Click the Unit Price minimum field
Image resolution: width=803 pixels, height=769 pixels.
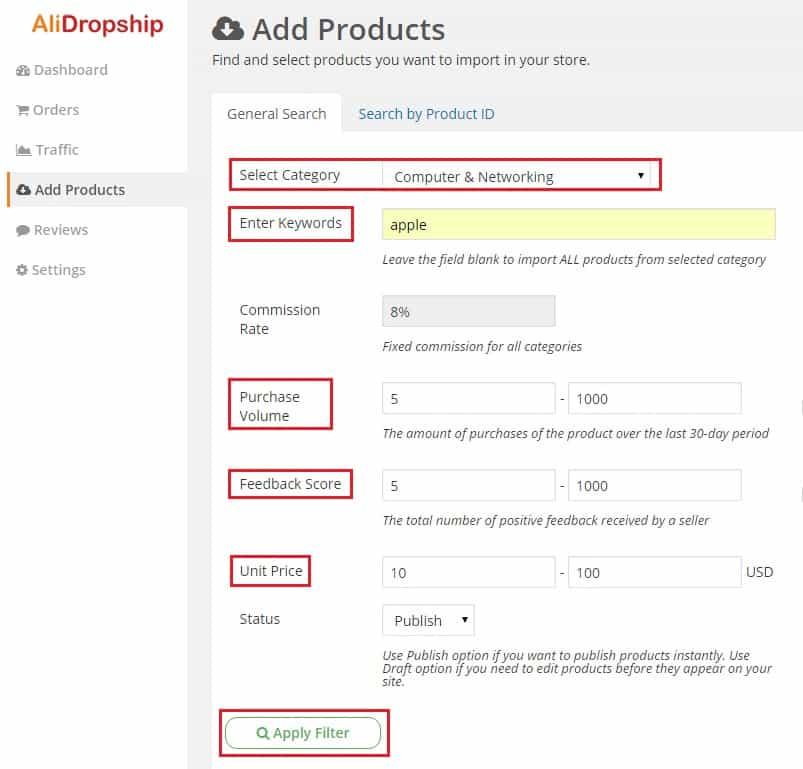coord(469,572)
